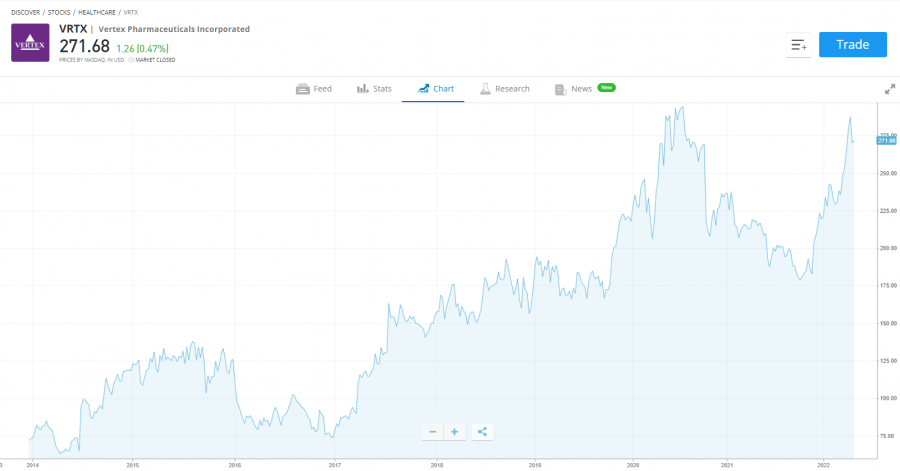Click the Vertex logo thumbnail
Viewport: 900px width, 471px height.
click(x=30, y=43)
